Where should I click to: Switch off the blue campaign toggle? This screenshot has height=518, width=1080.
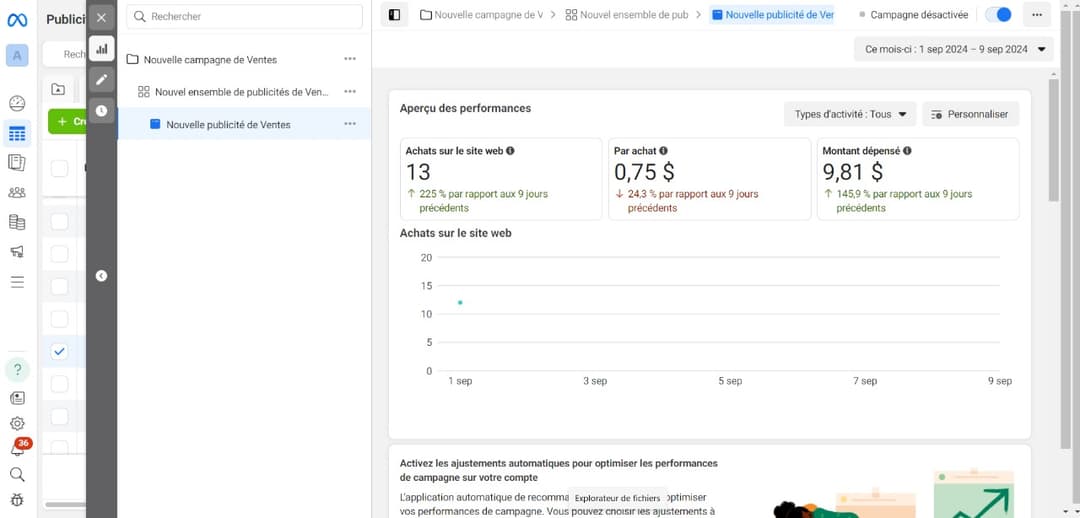[997, 15]
